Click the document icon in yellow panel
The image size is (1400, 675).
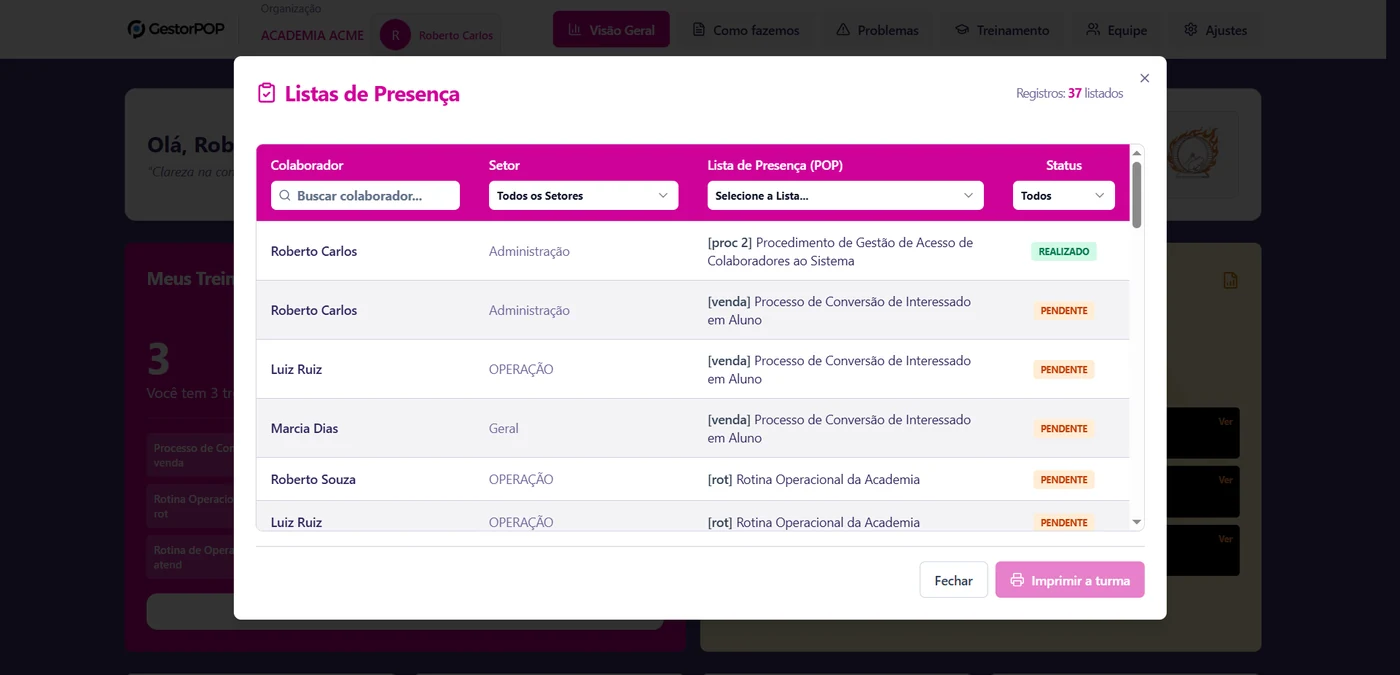tap(1230, 281)
